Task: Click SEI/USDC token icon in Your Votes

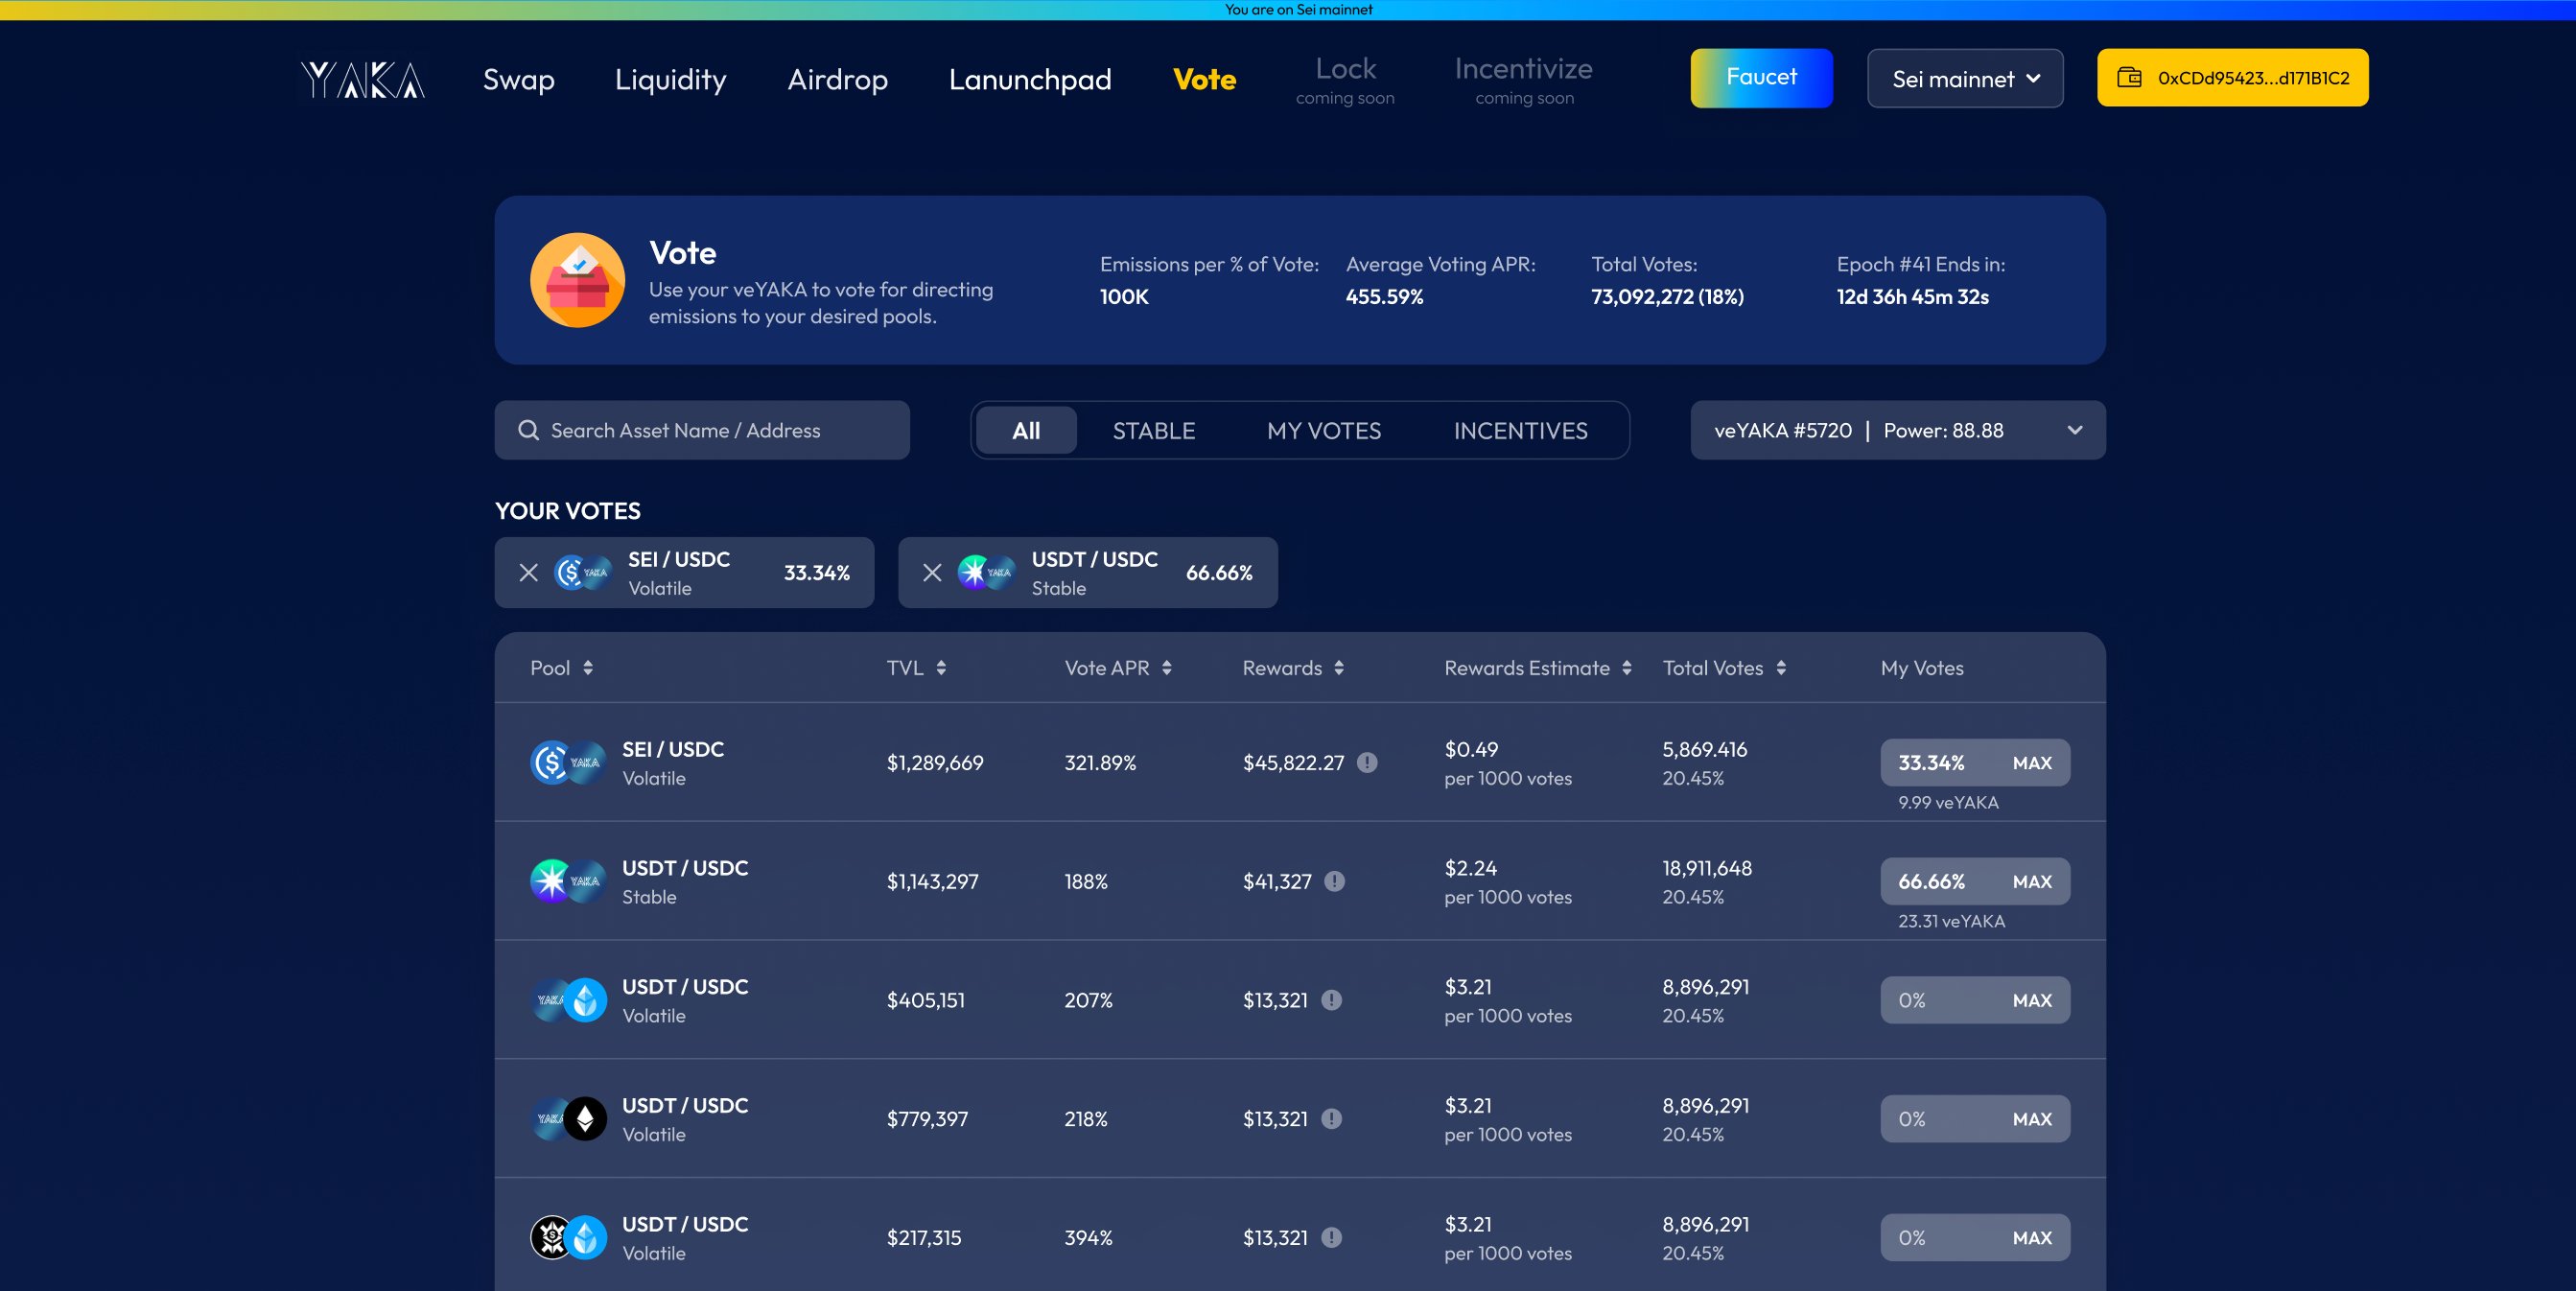Action: coord(582,572)
